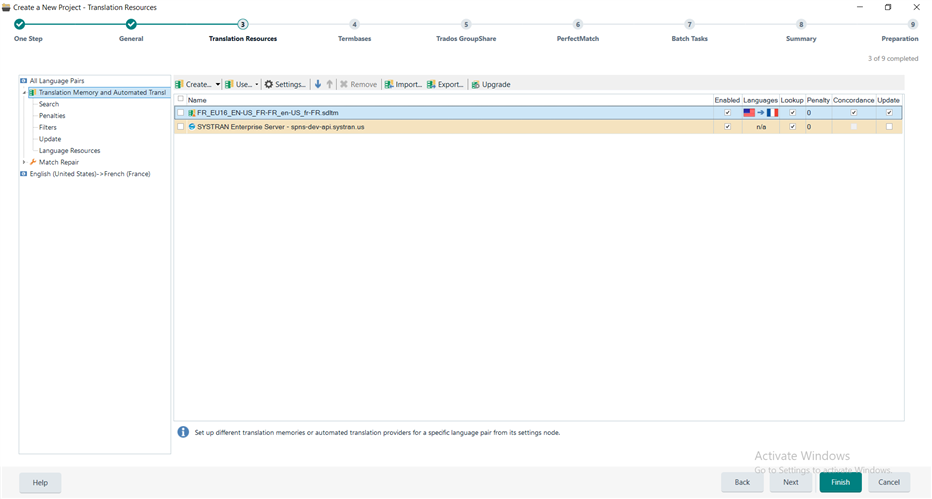The image size is (932, 499).
Task: Select Filters in the settings tree
Action: [x=48, y=127]
